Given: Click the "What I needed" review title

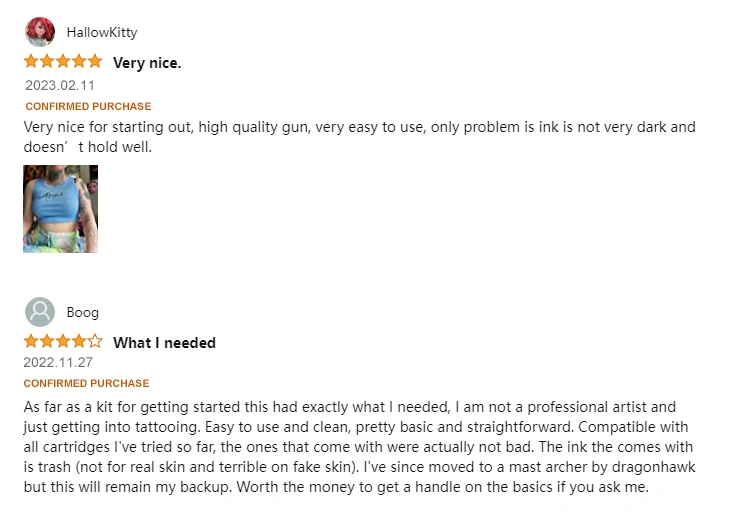Looking at the screenshot, I should (164, 343).
